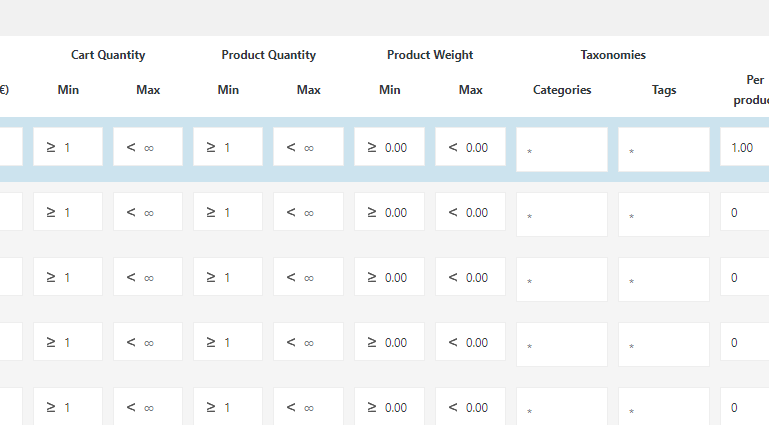Click Product Weight Max field in first row

pos(470,147)
